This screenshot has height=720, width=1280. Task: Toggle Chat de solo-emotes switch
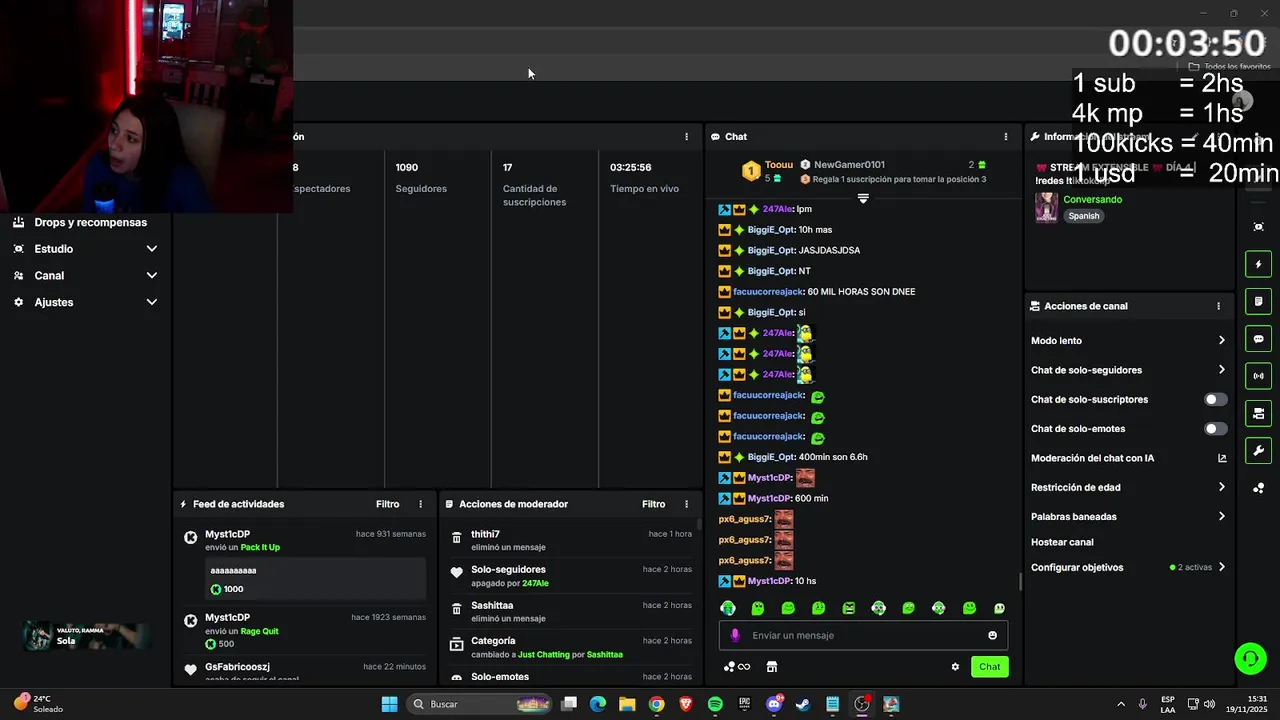(1215, 428)
